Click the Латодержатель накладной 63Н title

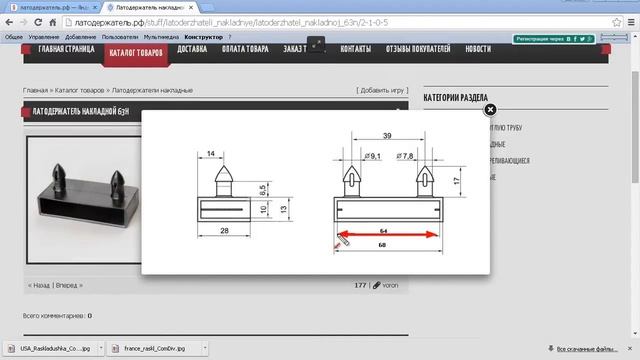pos(81,111)
